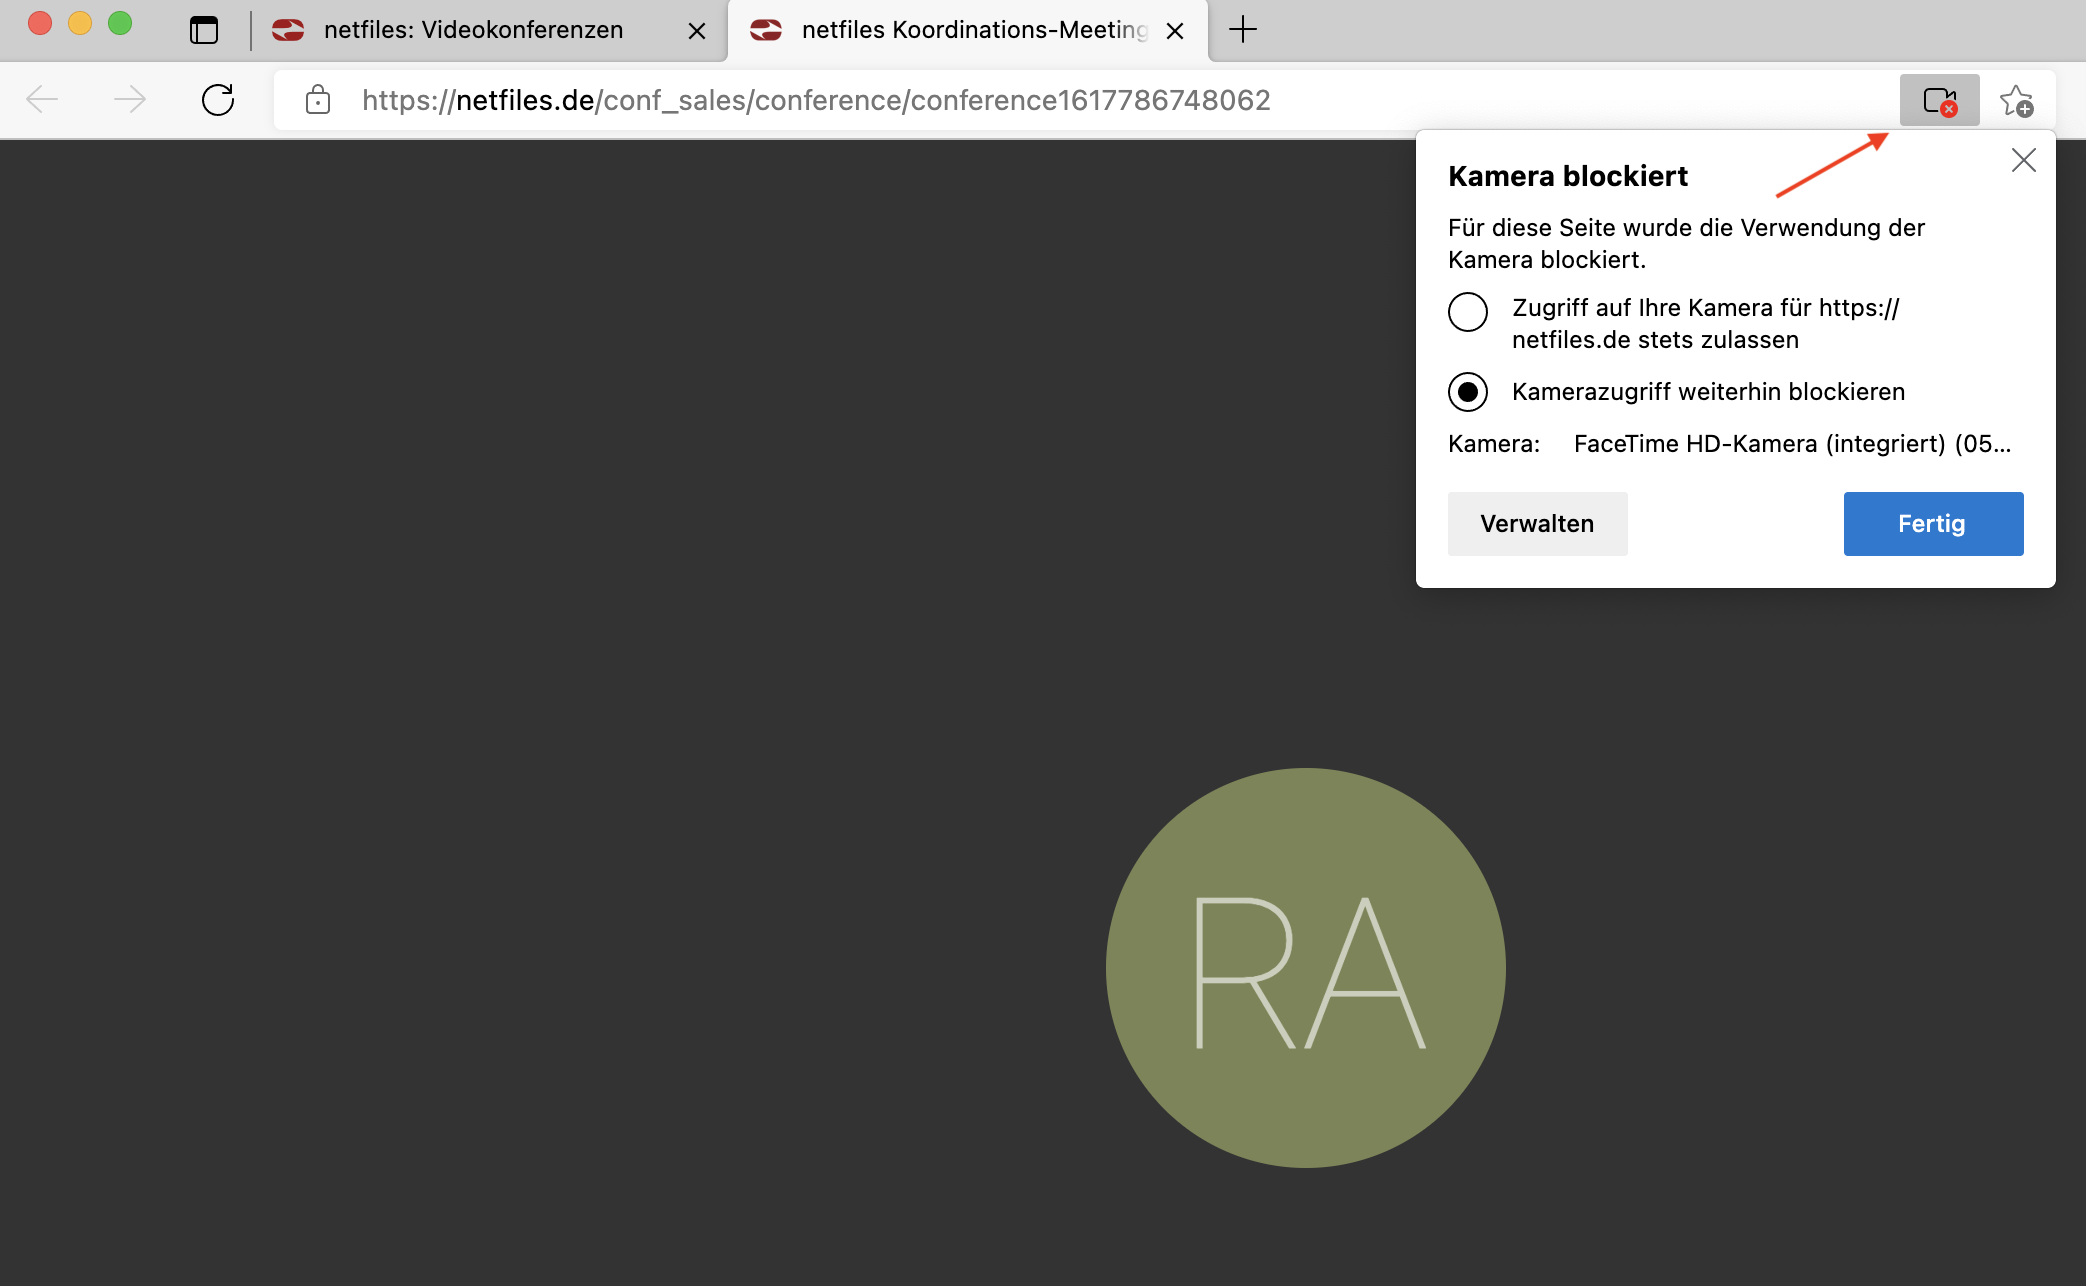Click the Fertig button
Image resolution: width=2086 pixels, height=1286 pixels.
[x=1933, y=524]
